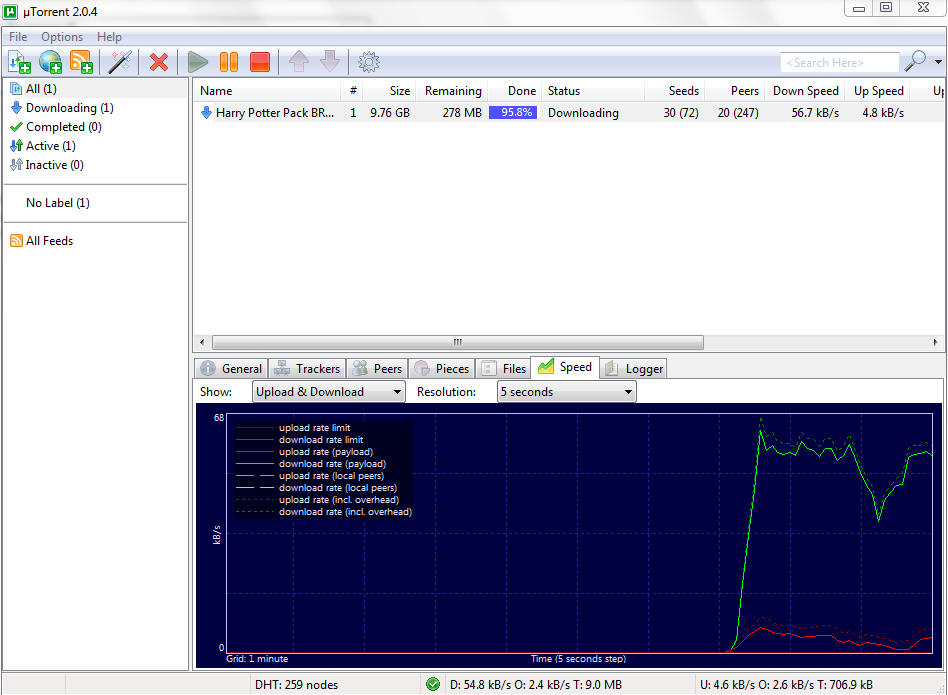Click the blue download arrow torrent icon
This screenshot has width=948, height=695.
(x=206, y=113)
